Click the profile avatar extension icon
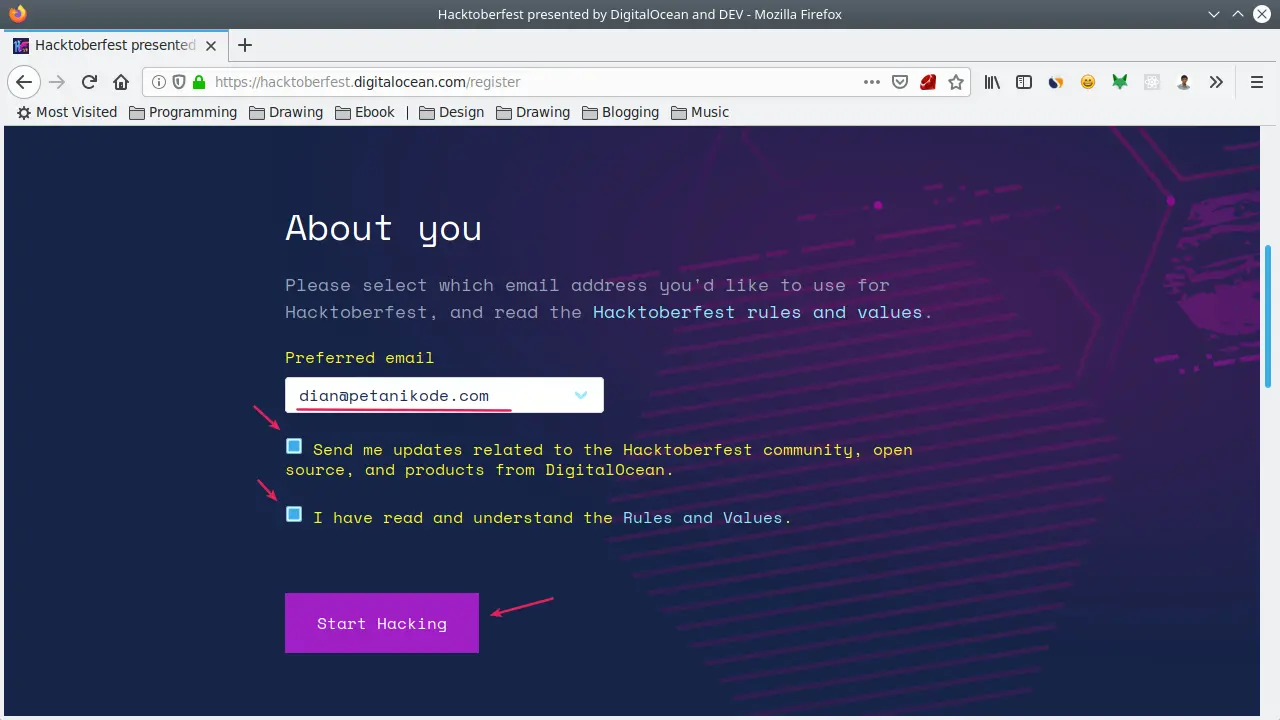The image size is (1280, 720). tap(1184, 82)
